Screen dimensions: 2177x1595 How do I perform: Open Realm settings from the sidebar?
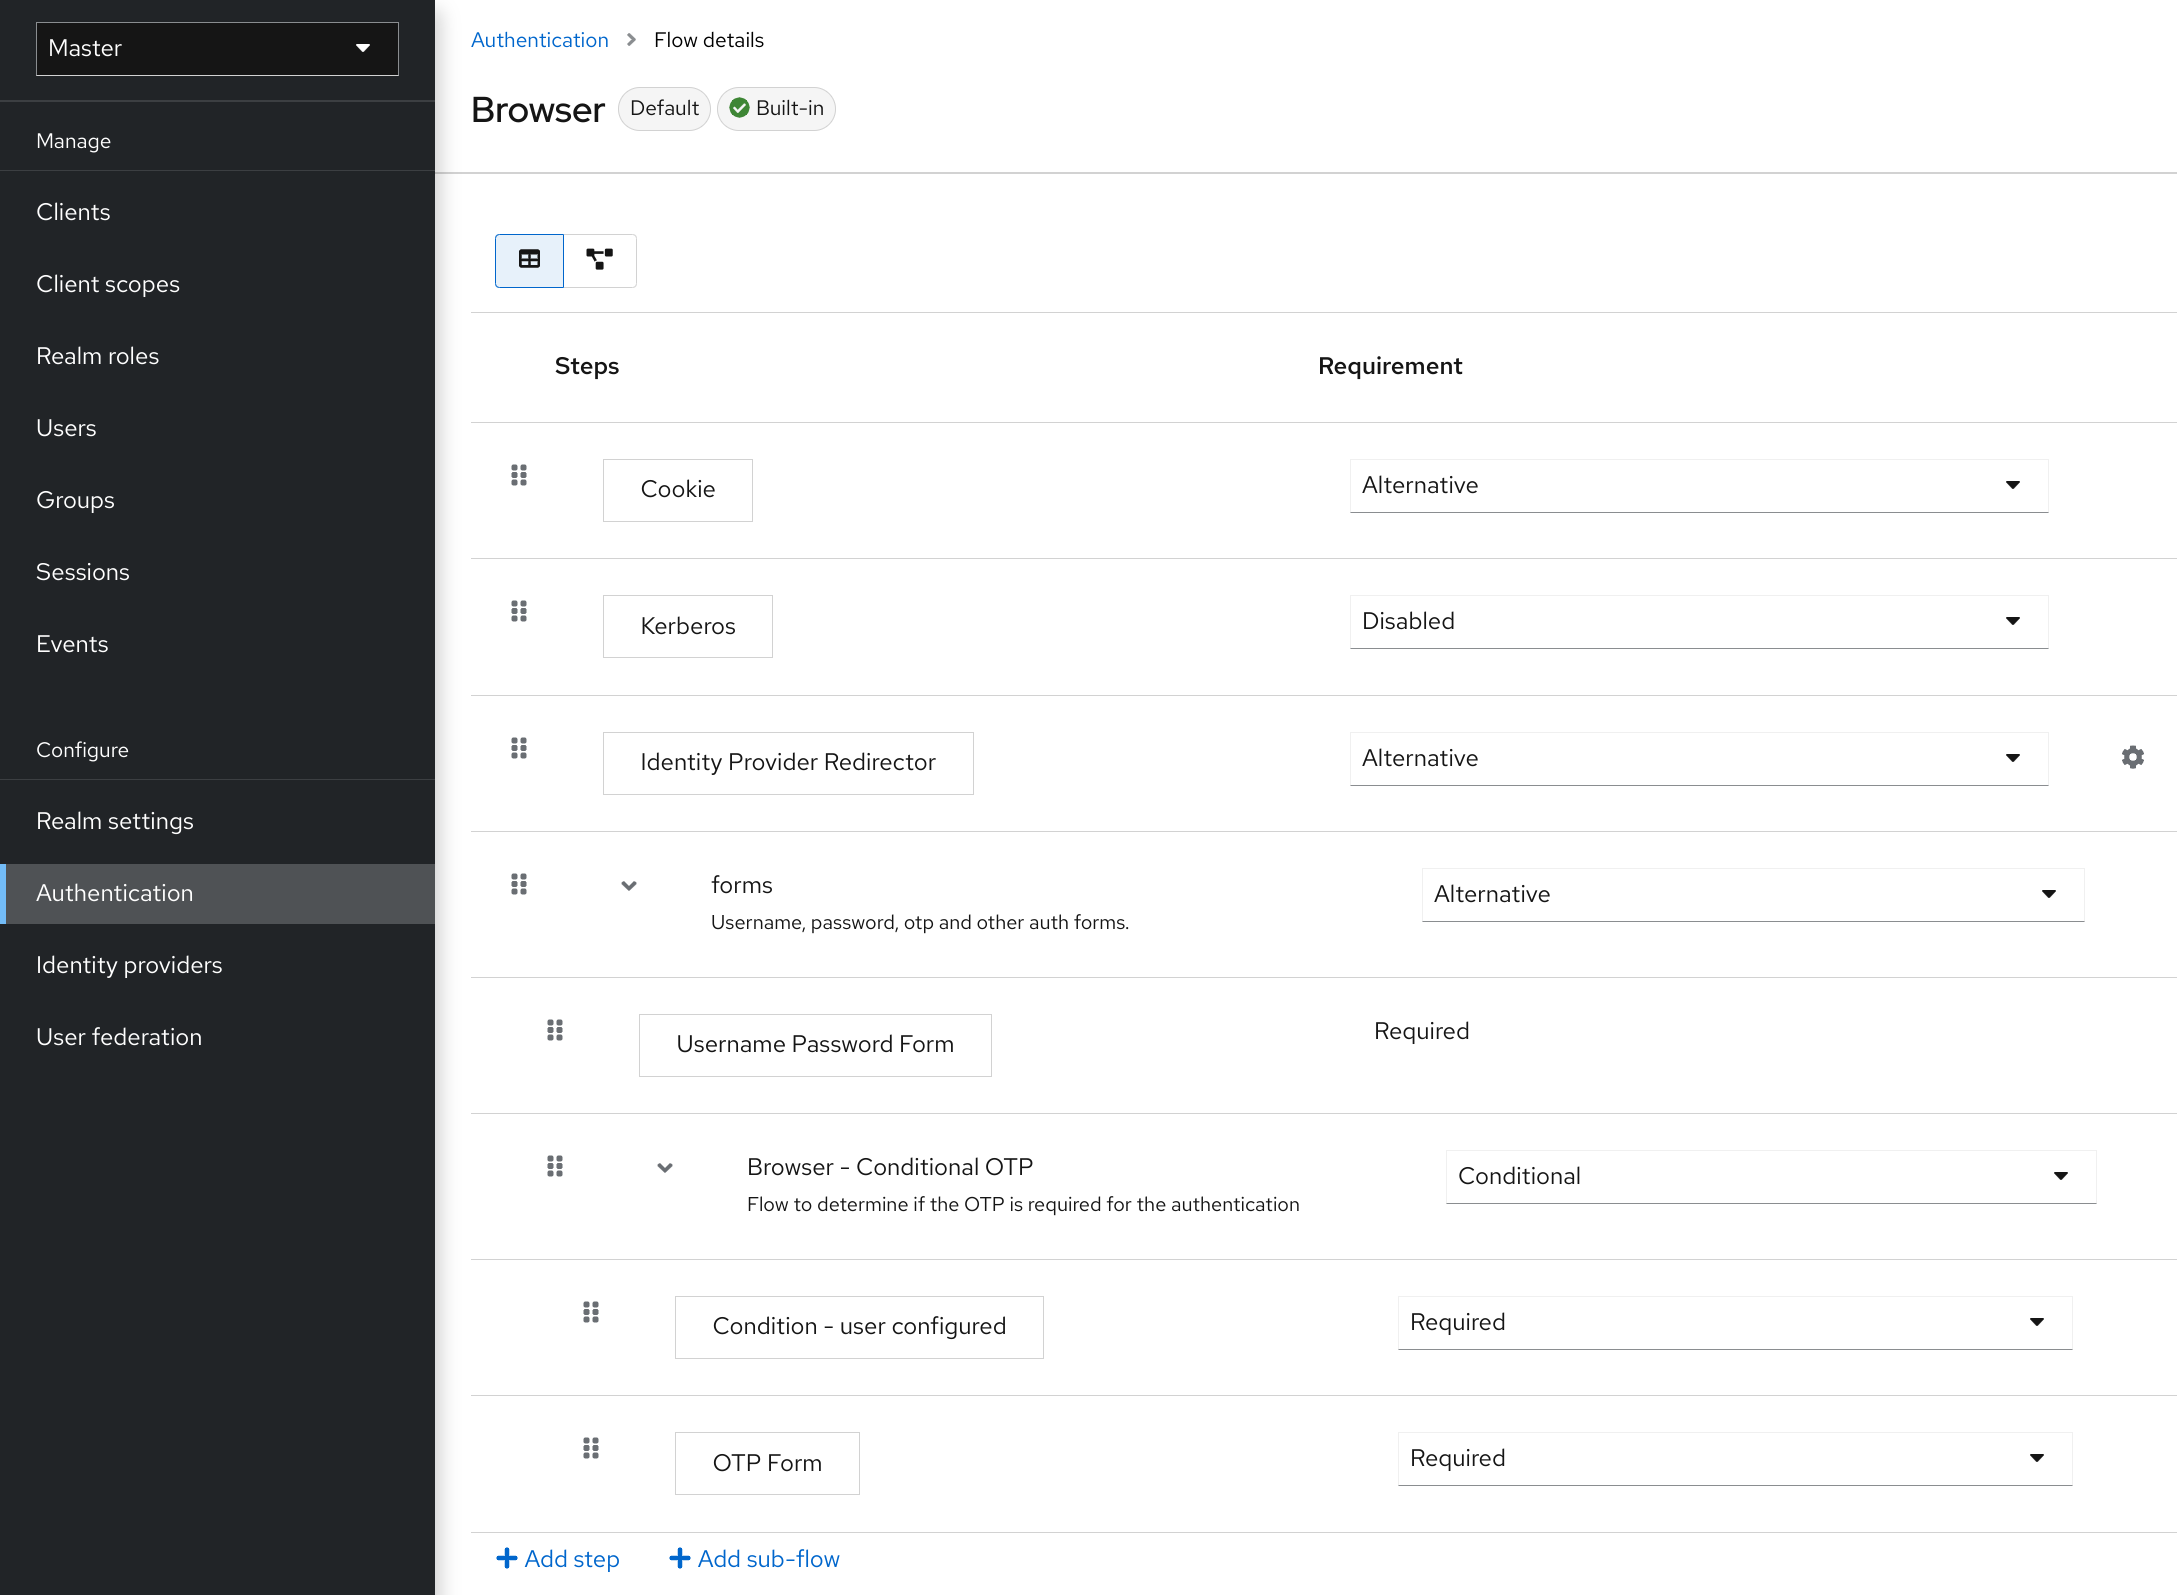tap(115, 820)
